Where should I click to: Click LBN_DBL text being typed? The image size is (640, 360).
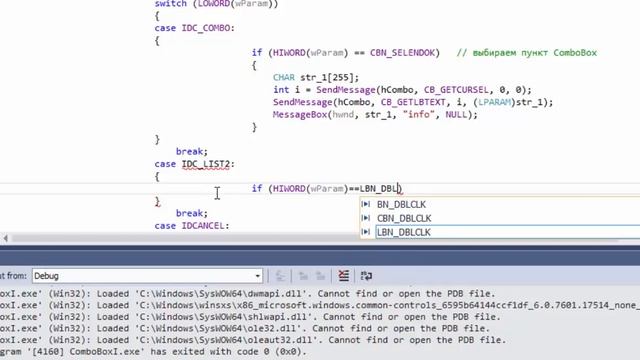click(x=379, y=189)
